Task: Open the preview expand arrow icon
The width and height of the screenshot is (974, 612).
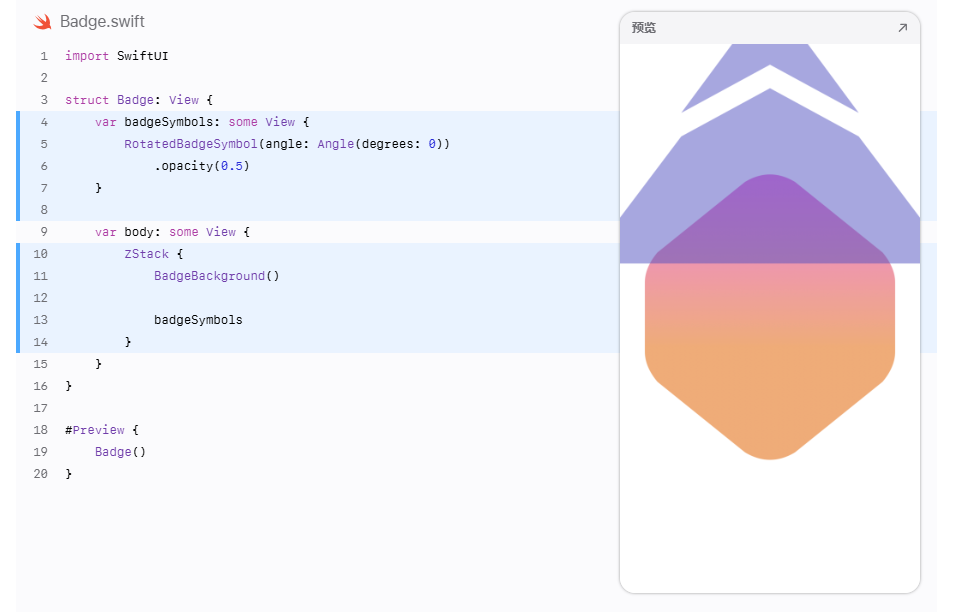Action: tap(903, 28)
